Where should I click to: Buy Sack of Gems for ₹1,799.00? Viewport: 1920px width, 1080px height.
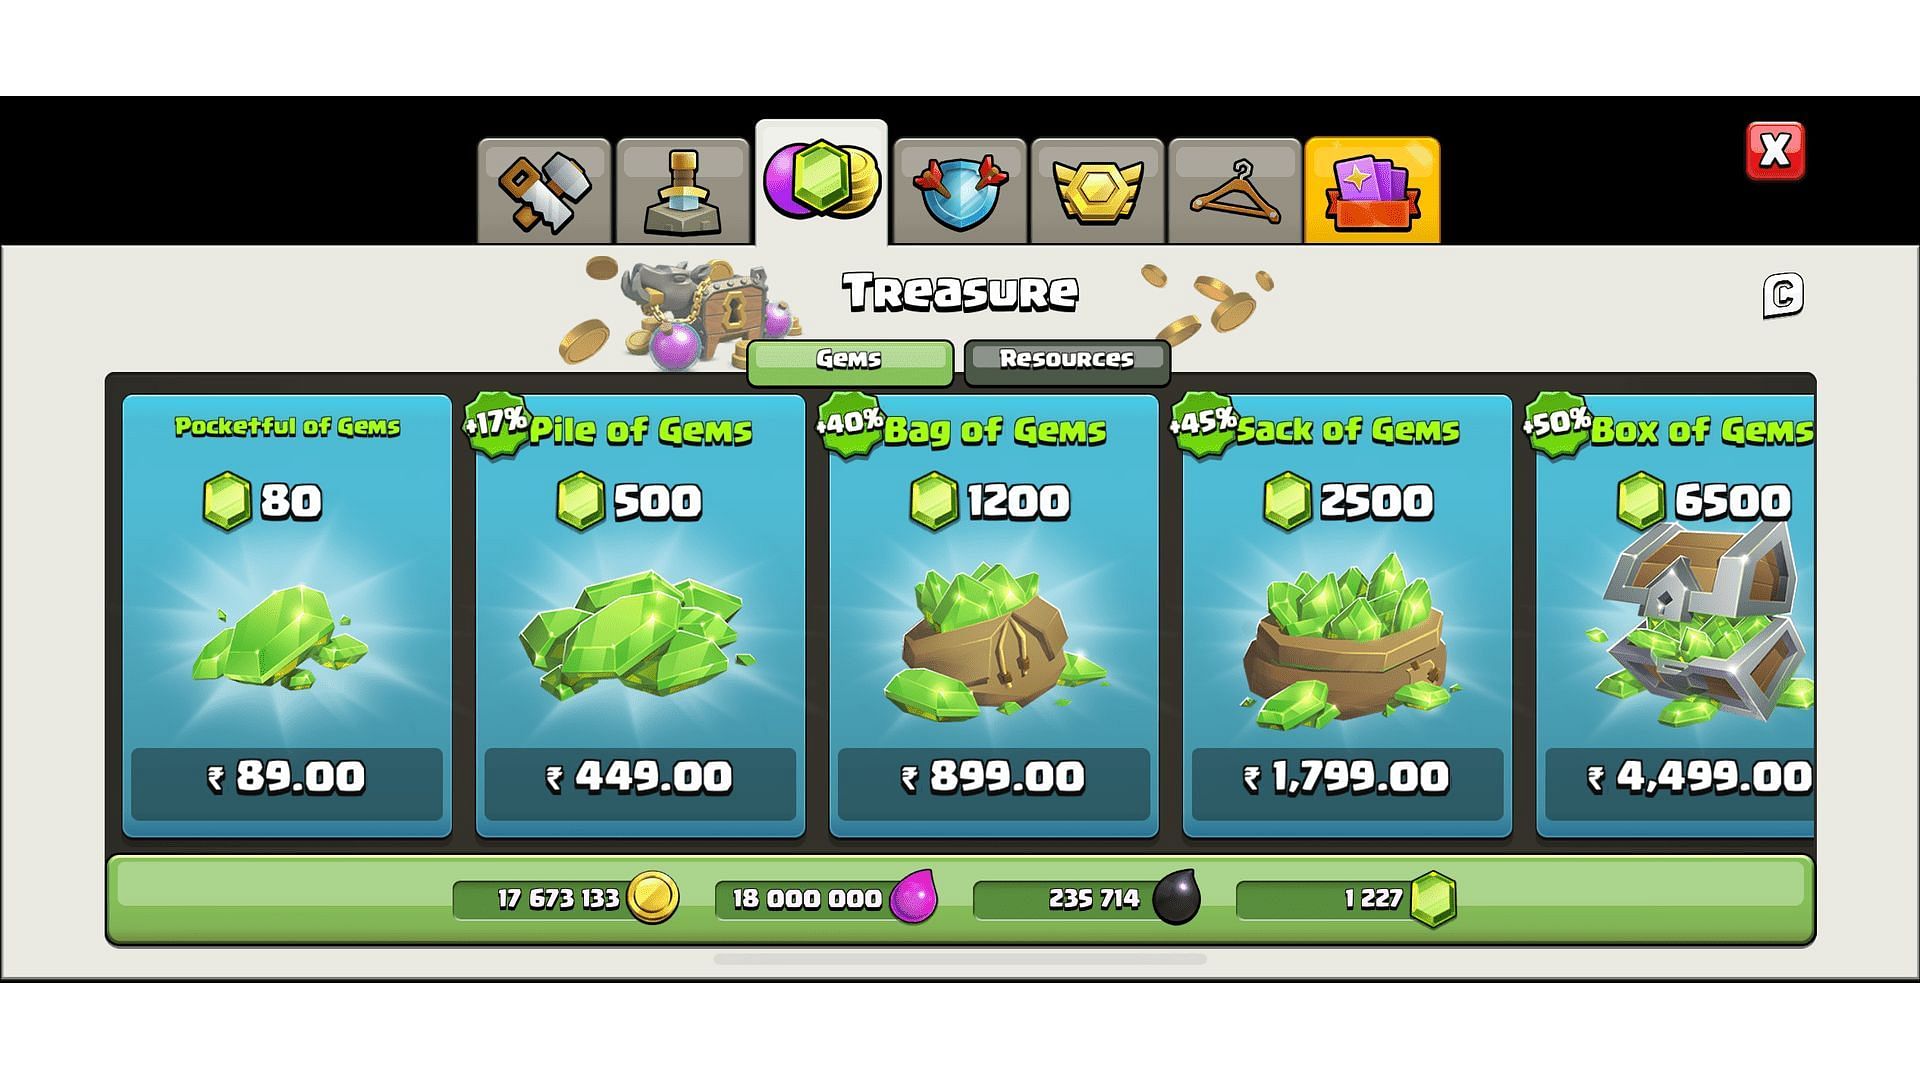pos(1347,616)
